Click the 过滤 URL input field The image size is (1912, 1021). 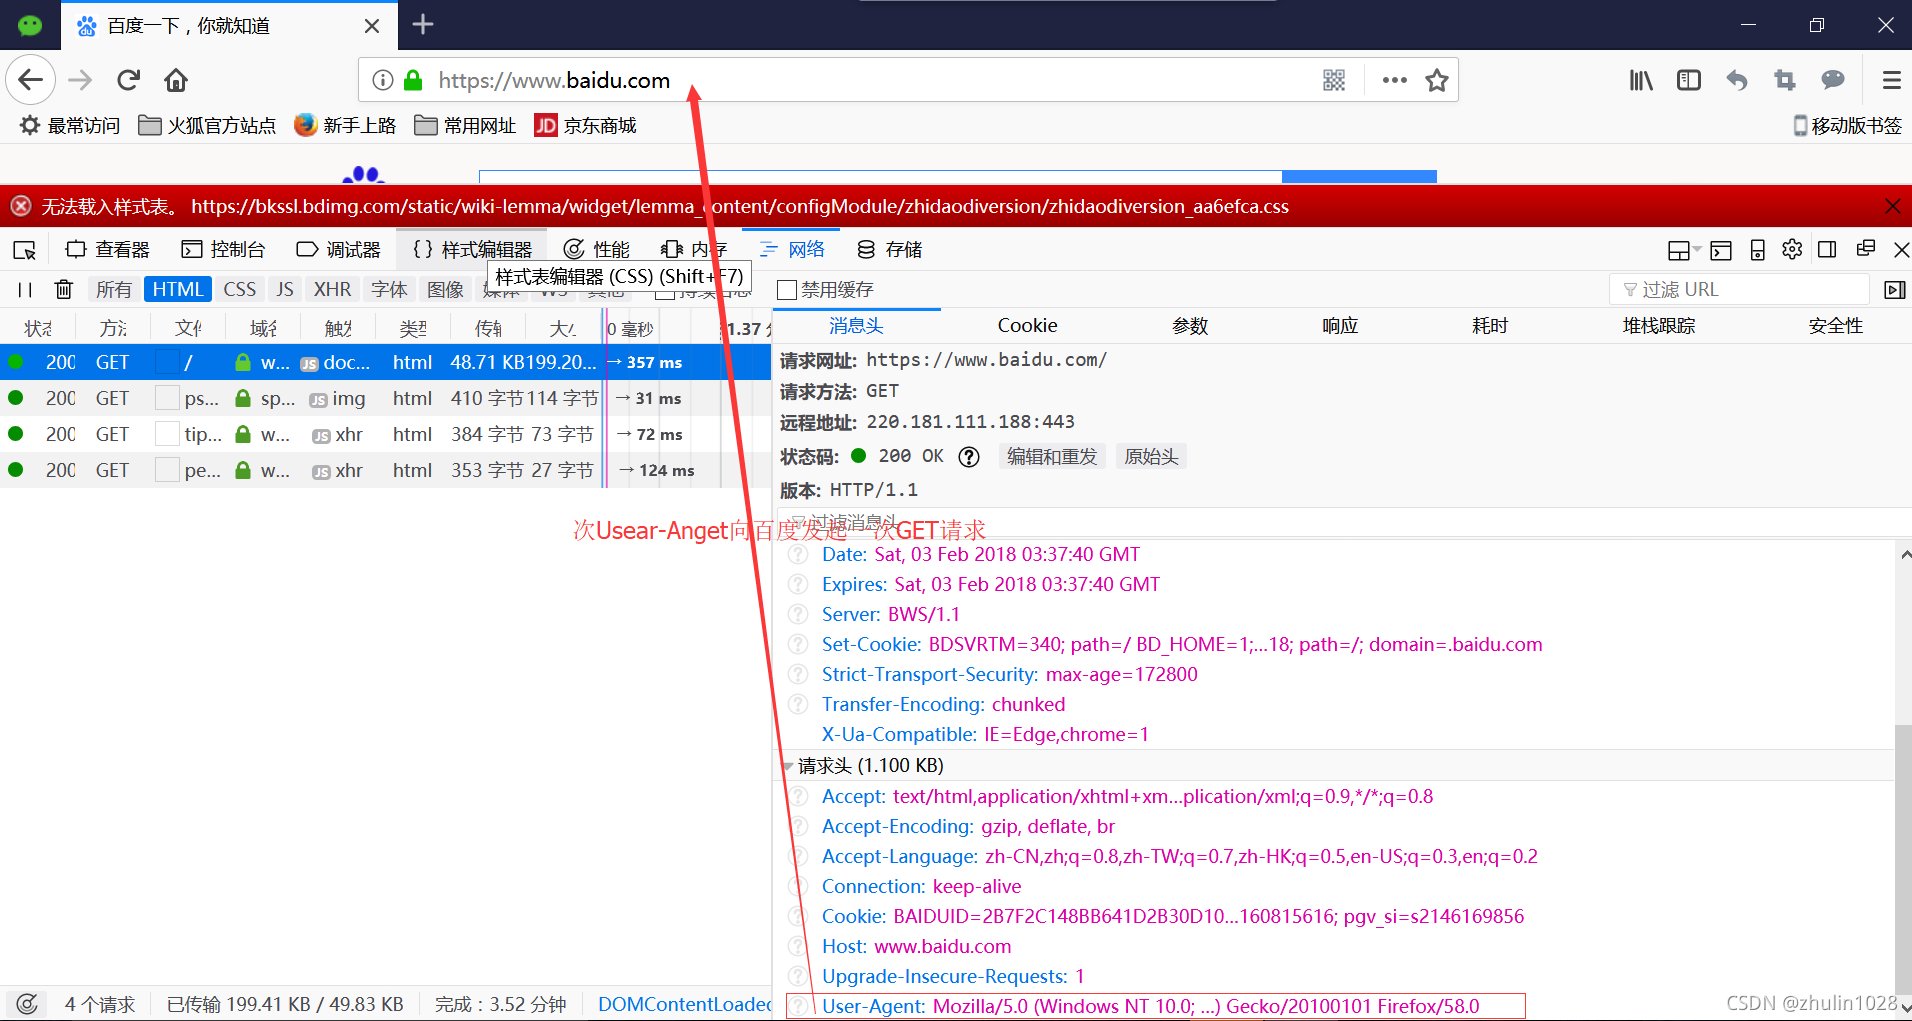(1739, 290)
